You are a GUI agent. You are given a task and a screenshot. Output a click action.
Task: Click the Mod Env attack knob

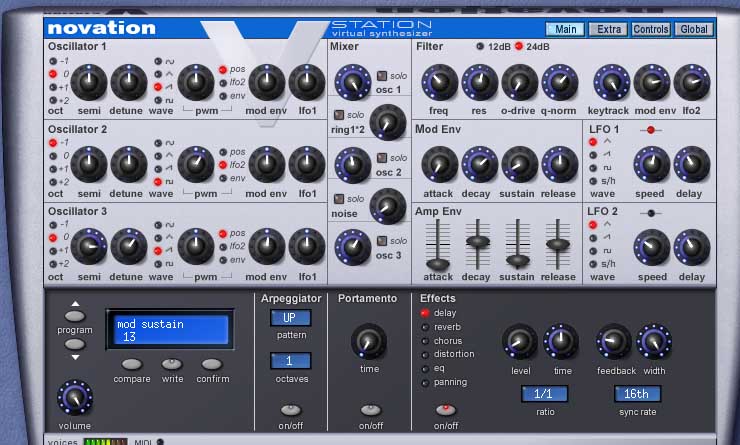[x=439, y=164]
